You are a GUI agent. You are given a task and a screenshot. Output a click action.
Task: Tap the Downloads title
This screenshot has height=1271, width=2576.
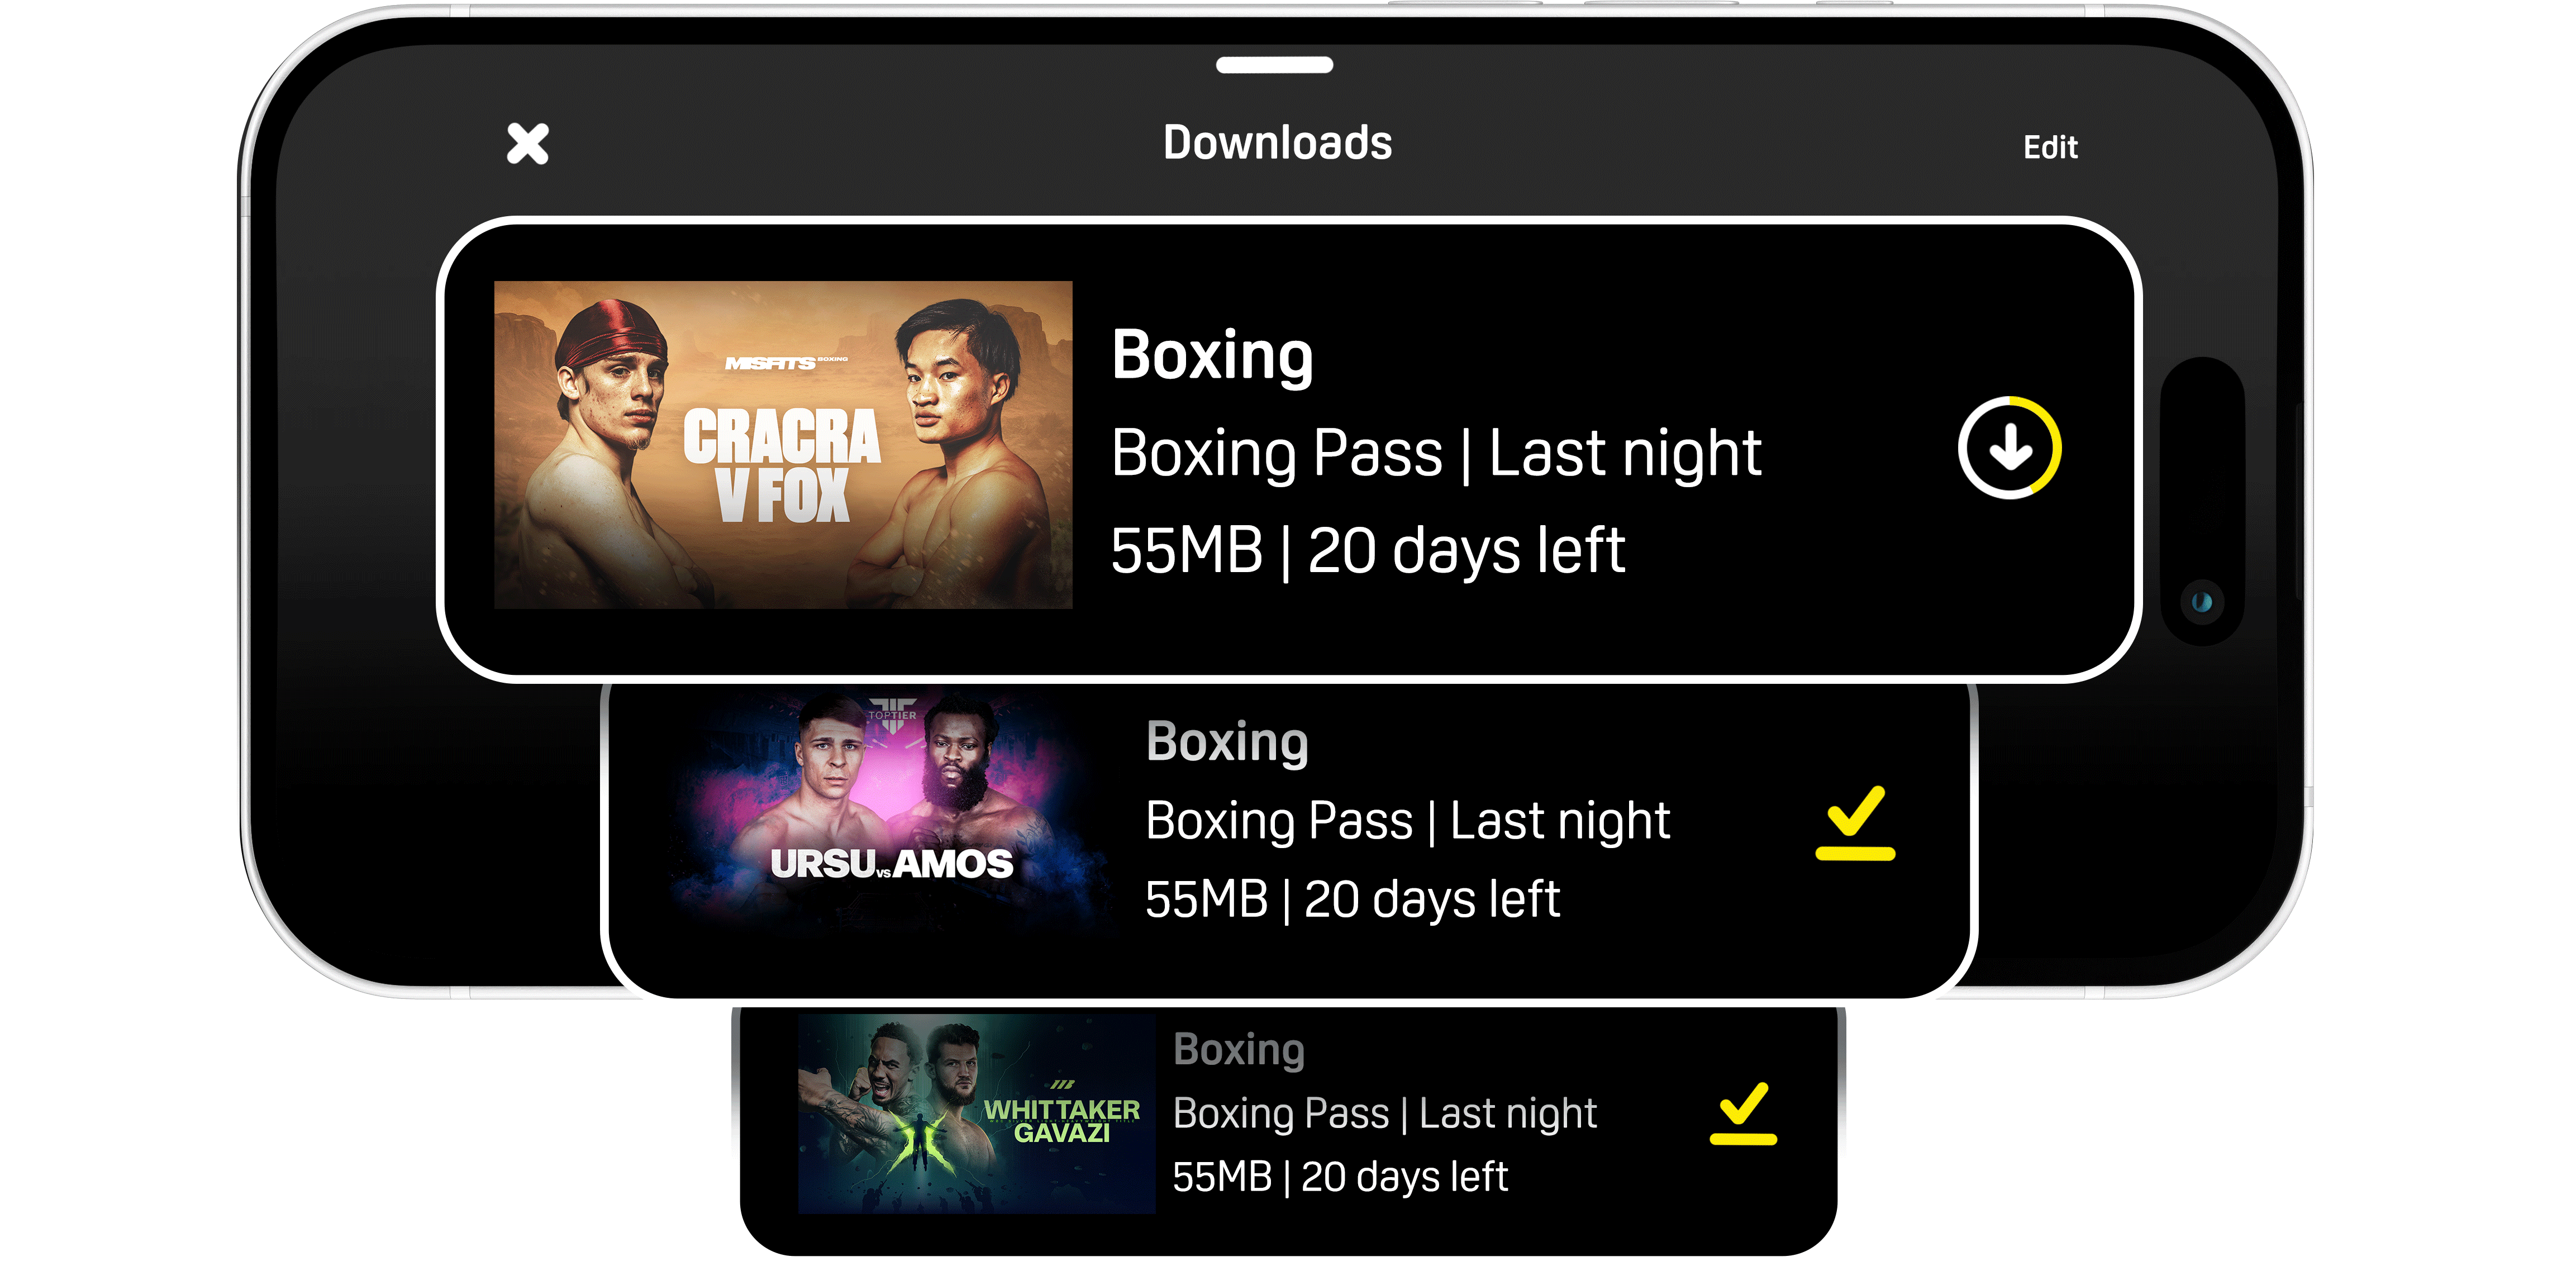coord(1277,143)
